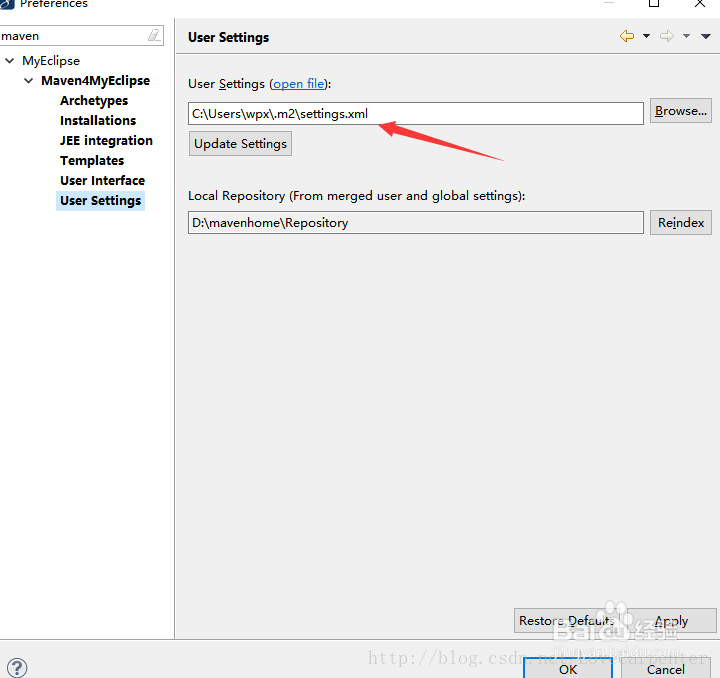
Task: Open the help question mark icon
Action: 17,667
